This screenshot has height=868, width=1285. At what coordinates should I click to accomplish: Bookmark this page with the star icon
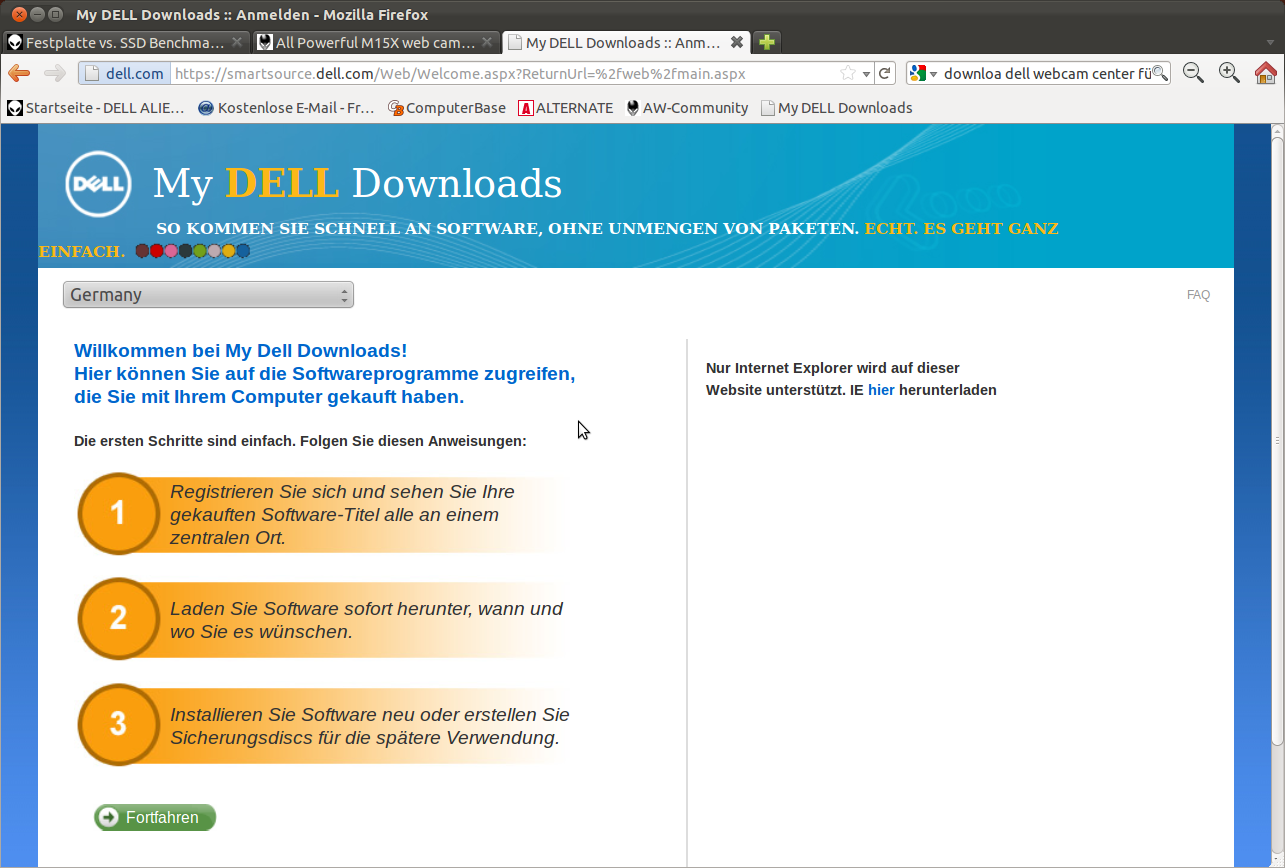848,73
